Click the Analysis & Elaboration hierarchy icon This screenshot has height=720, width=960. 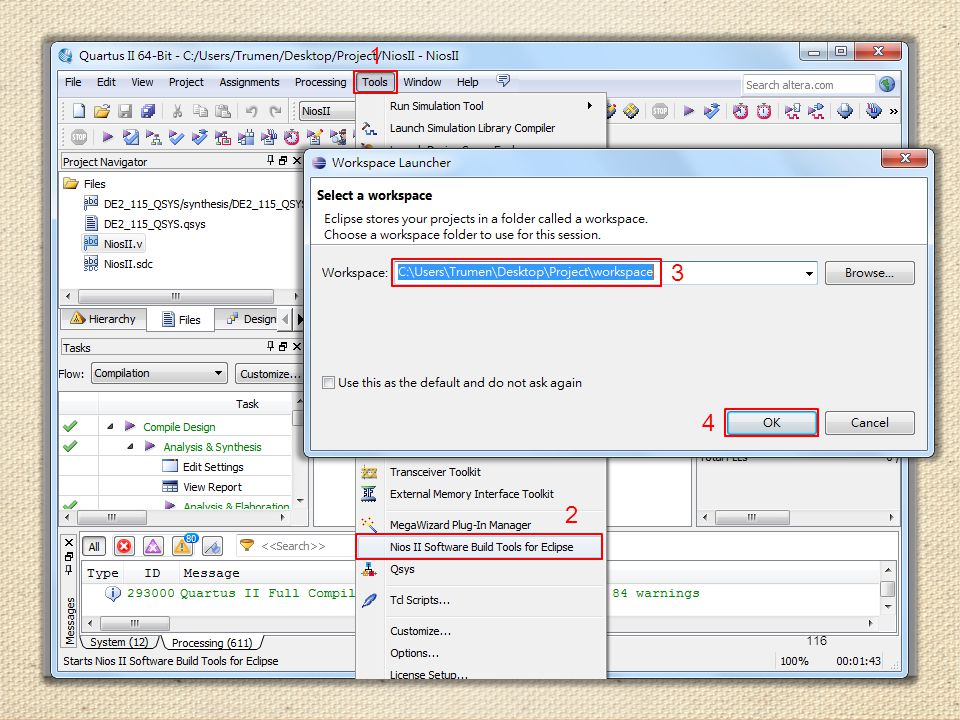[x=154, y=137]
